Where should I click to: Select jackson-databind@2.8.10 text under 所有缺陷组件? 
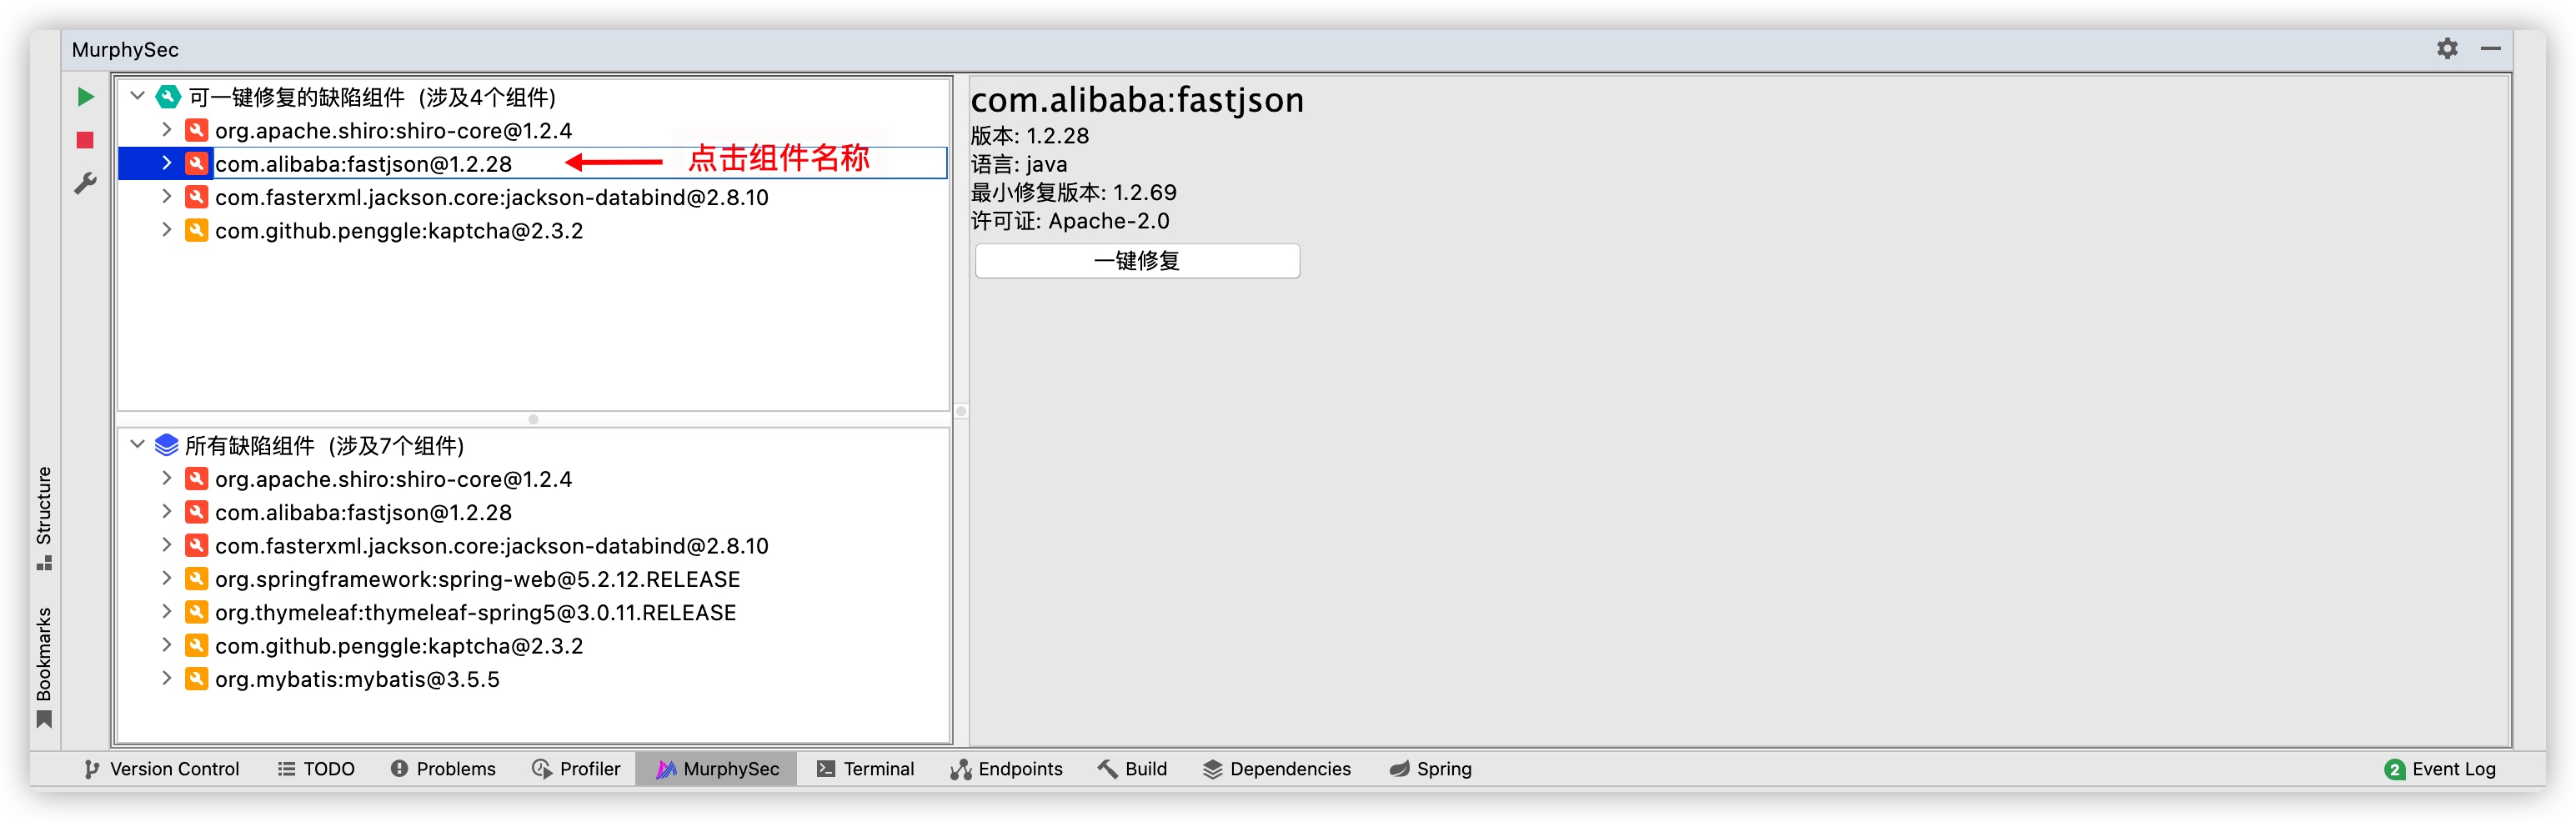click(492, 546)
